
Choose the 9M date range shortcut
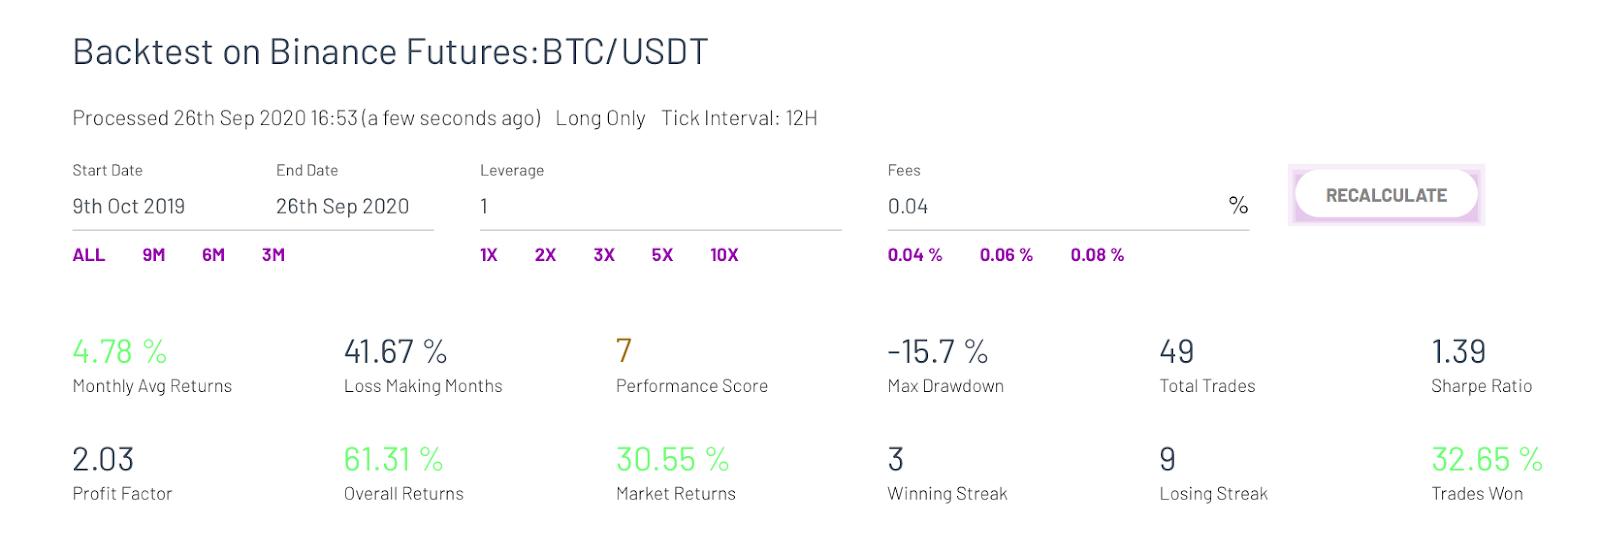(153, 255)
